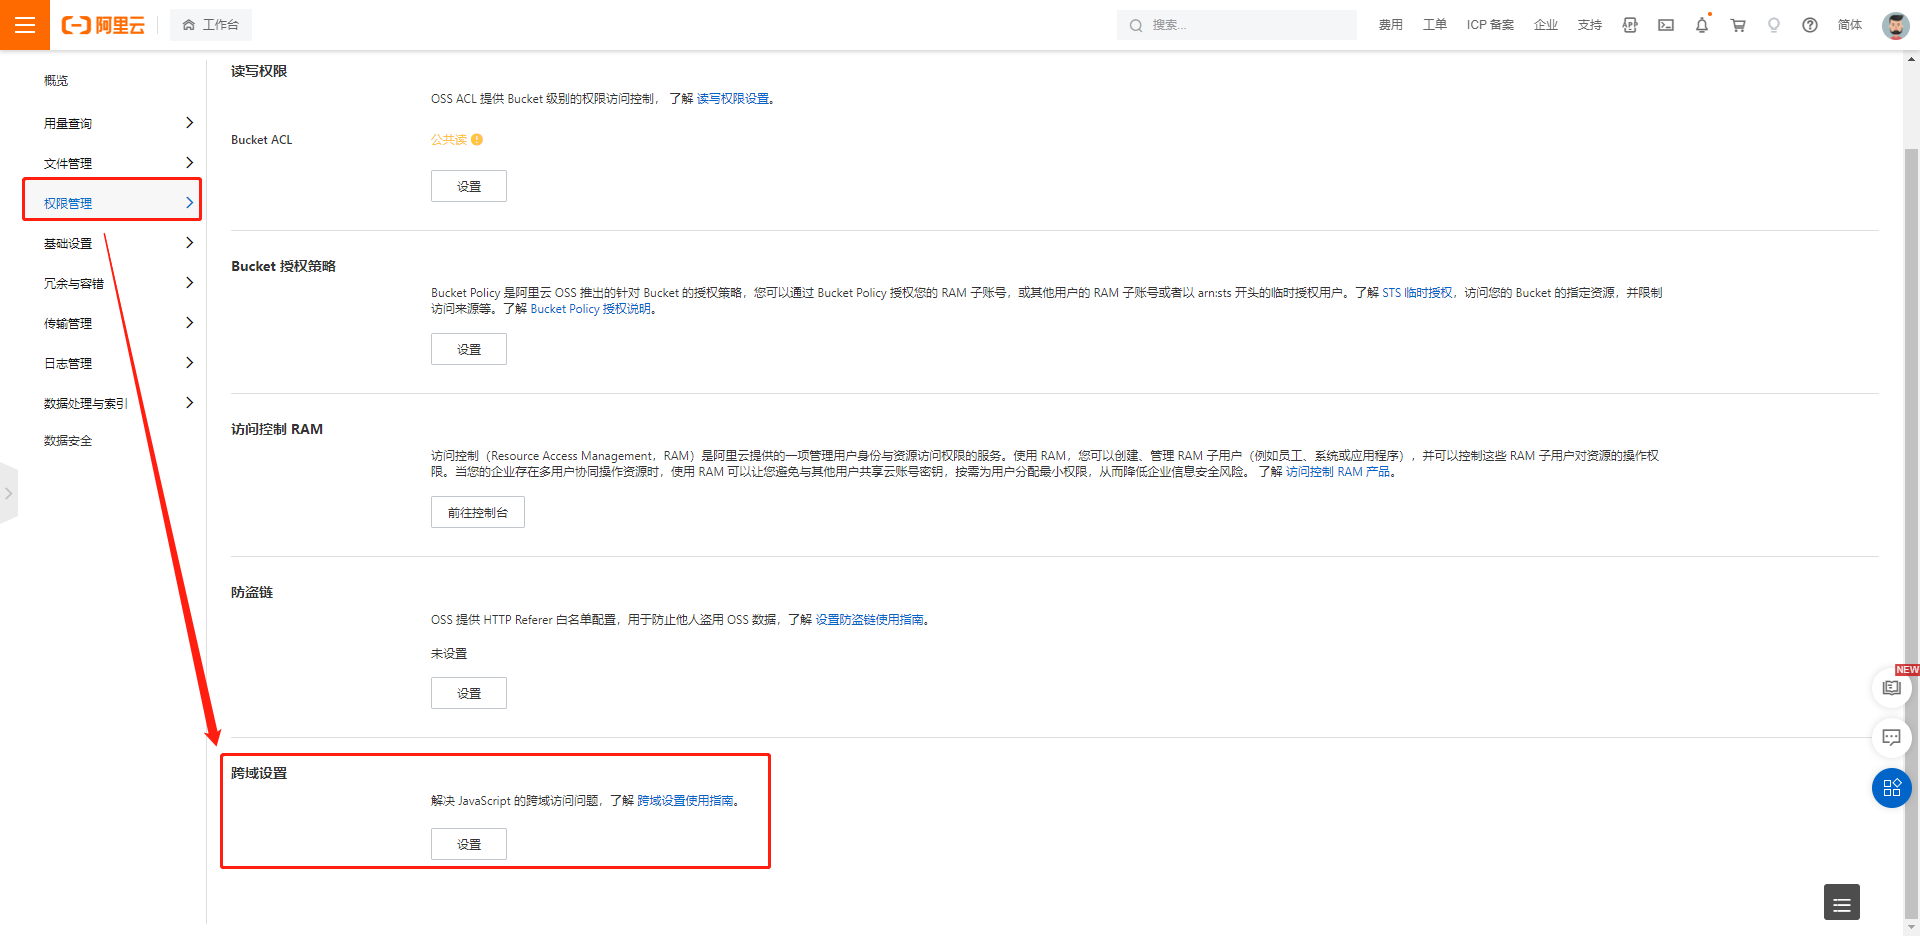Click 前往控制台 button
This screenshot has height=936, width=1920.
(x=478, y=512)
